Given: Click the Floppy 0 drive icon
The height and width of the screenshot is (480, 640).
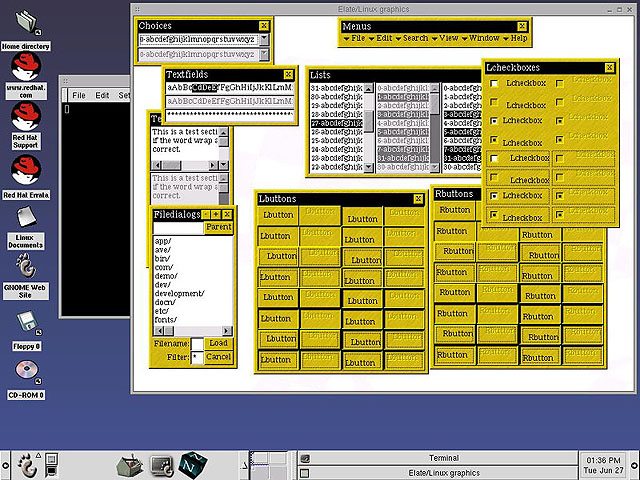Looking at the screenshot, I should pyautogui.click(x=26, y=321).
